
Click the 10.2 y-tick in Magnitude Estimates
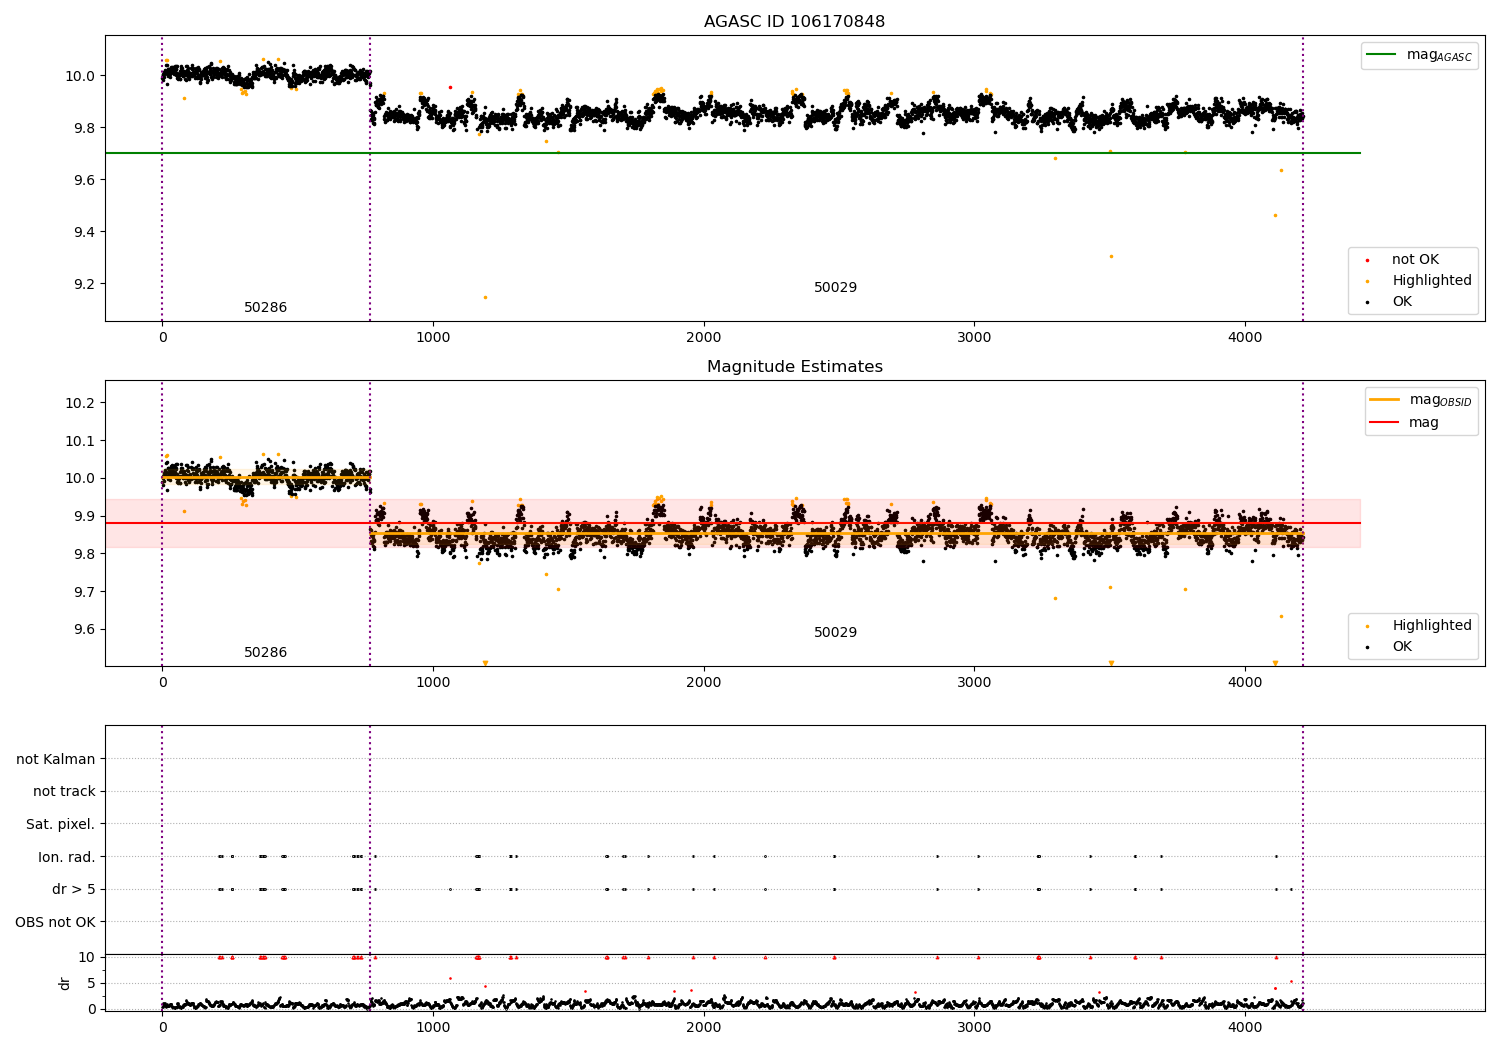tap(80, 403)
